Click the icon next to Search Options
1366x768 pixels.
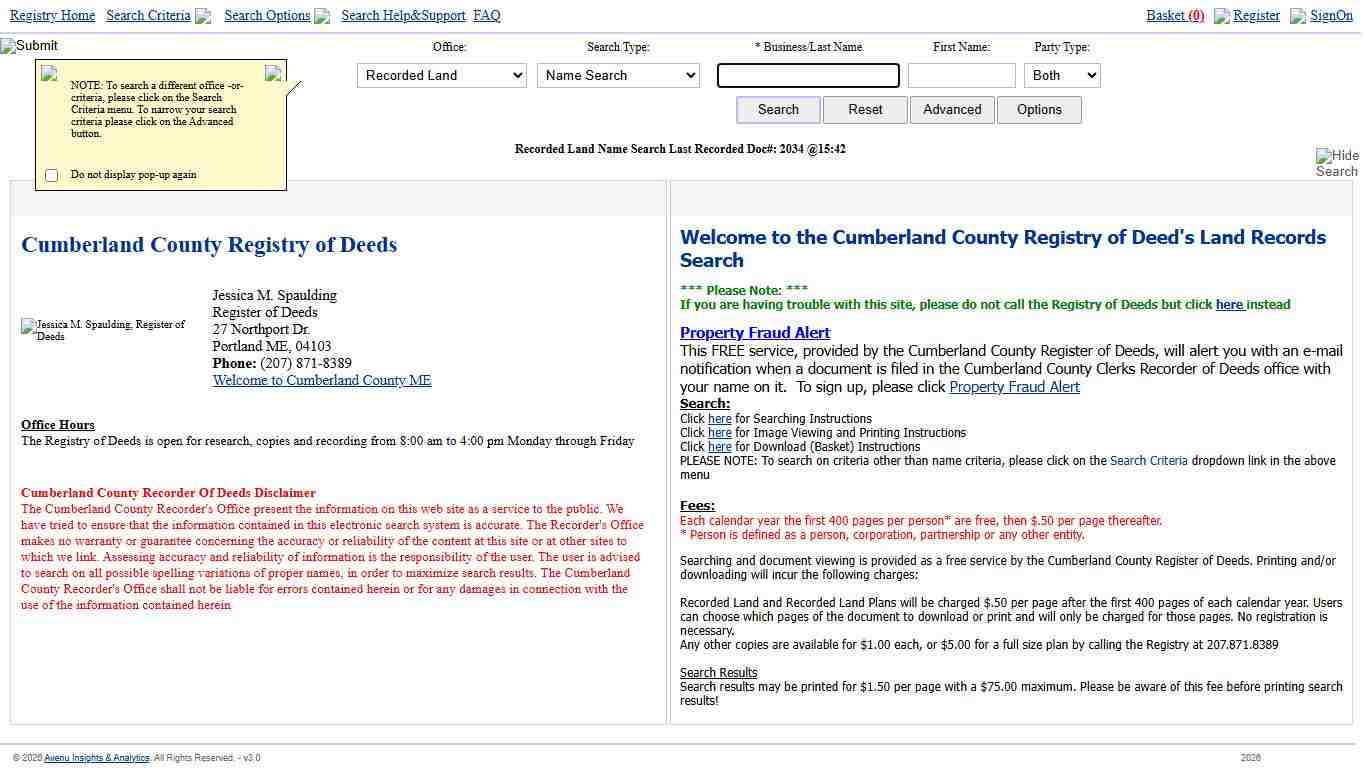(x=322, y=17)
